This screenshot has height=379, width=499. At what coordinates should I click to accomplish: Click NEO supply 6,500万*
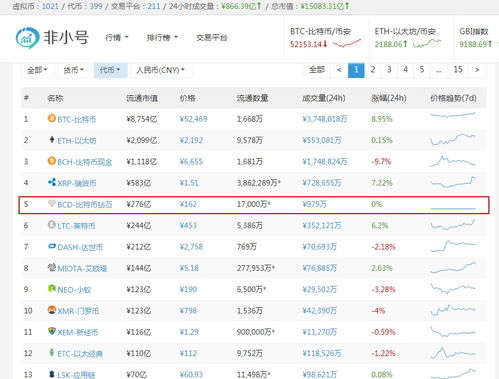251,290
